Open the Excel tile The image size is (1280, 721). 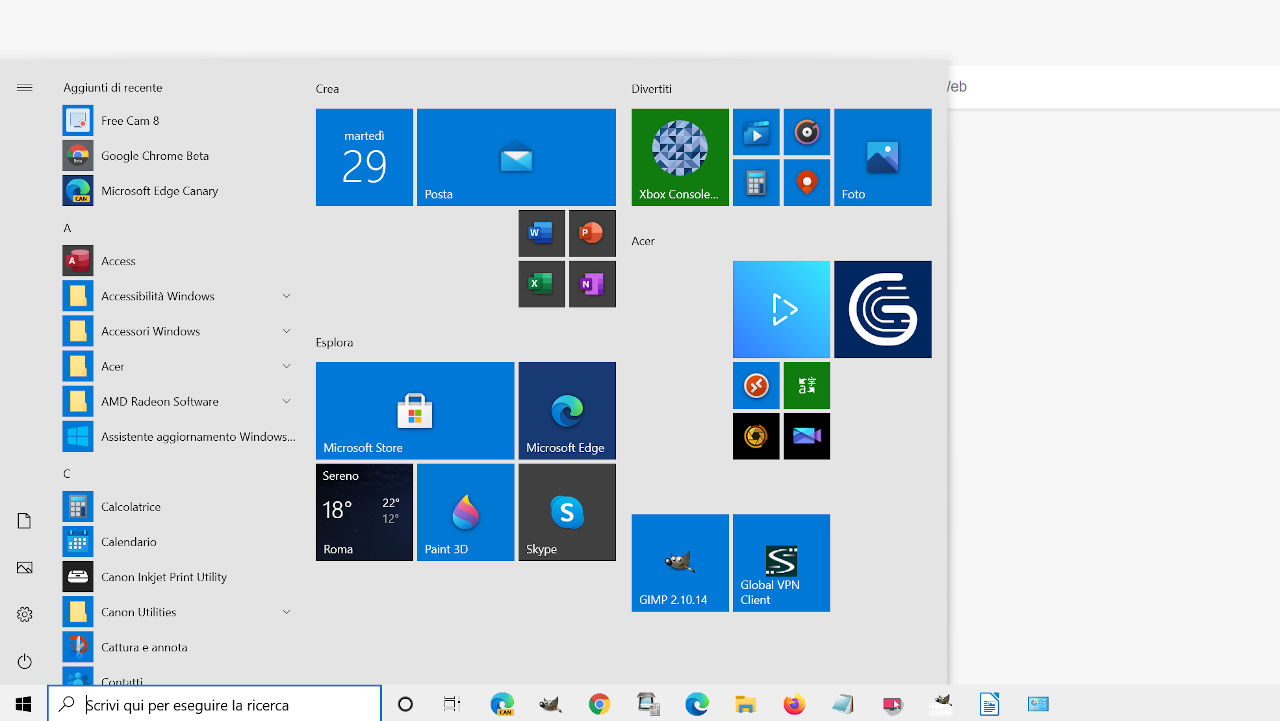[x=541, y=284]
